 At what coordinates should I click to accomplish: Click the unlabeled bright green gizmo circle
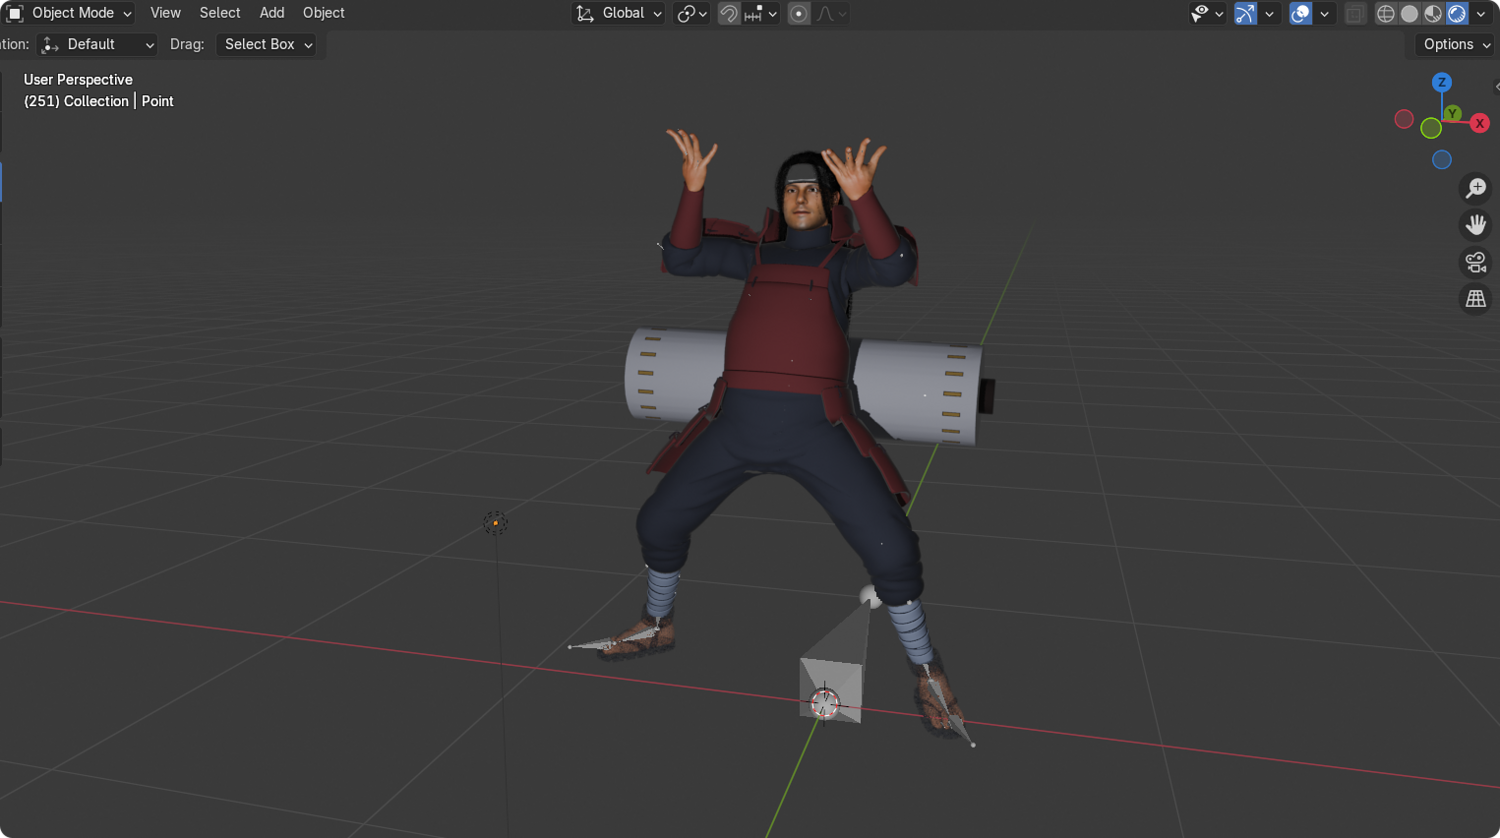1431,128
